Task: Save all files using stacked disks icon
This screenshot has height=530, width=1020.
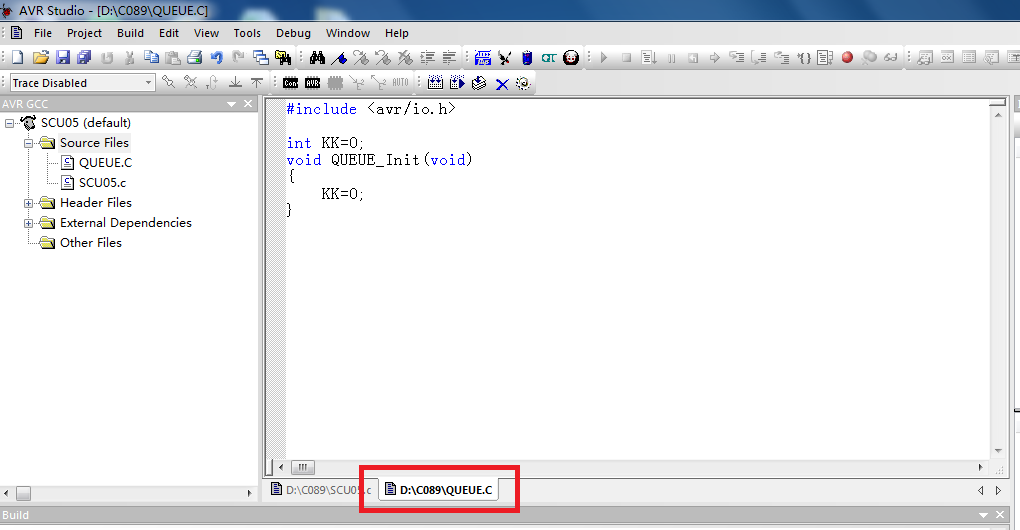Action: coord(85,57)
